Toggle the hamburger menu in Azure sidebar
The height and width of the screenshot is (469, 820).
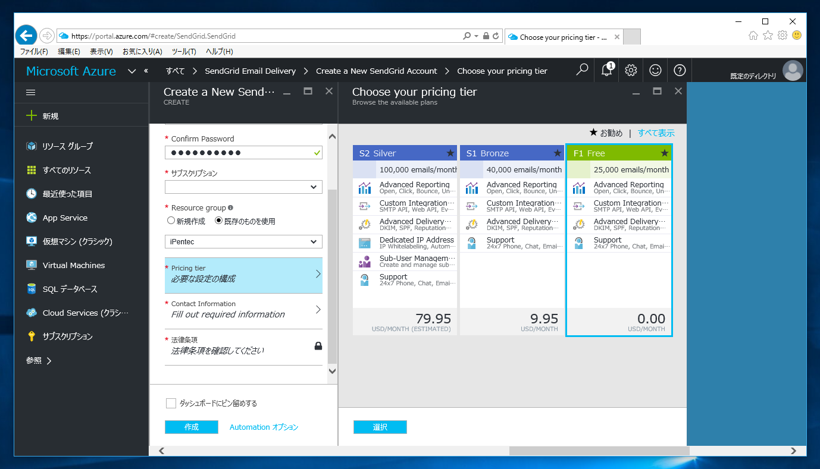31,93
